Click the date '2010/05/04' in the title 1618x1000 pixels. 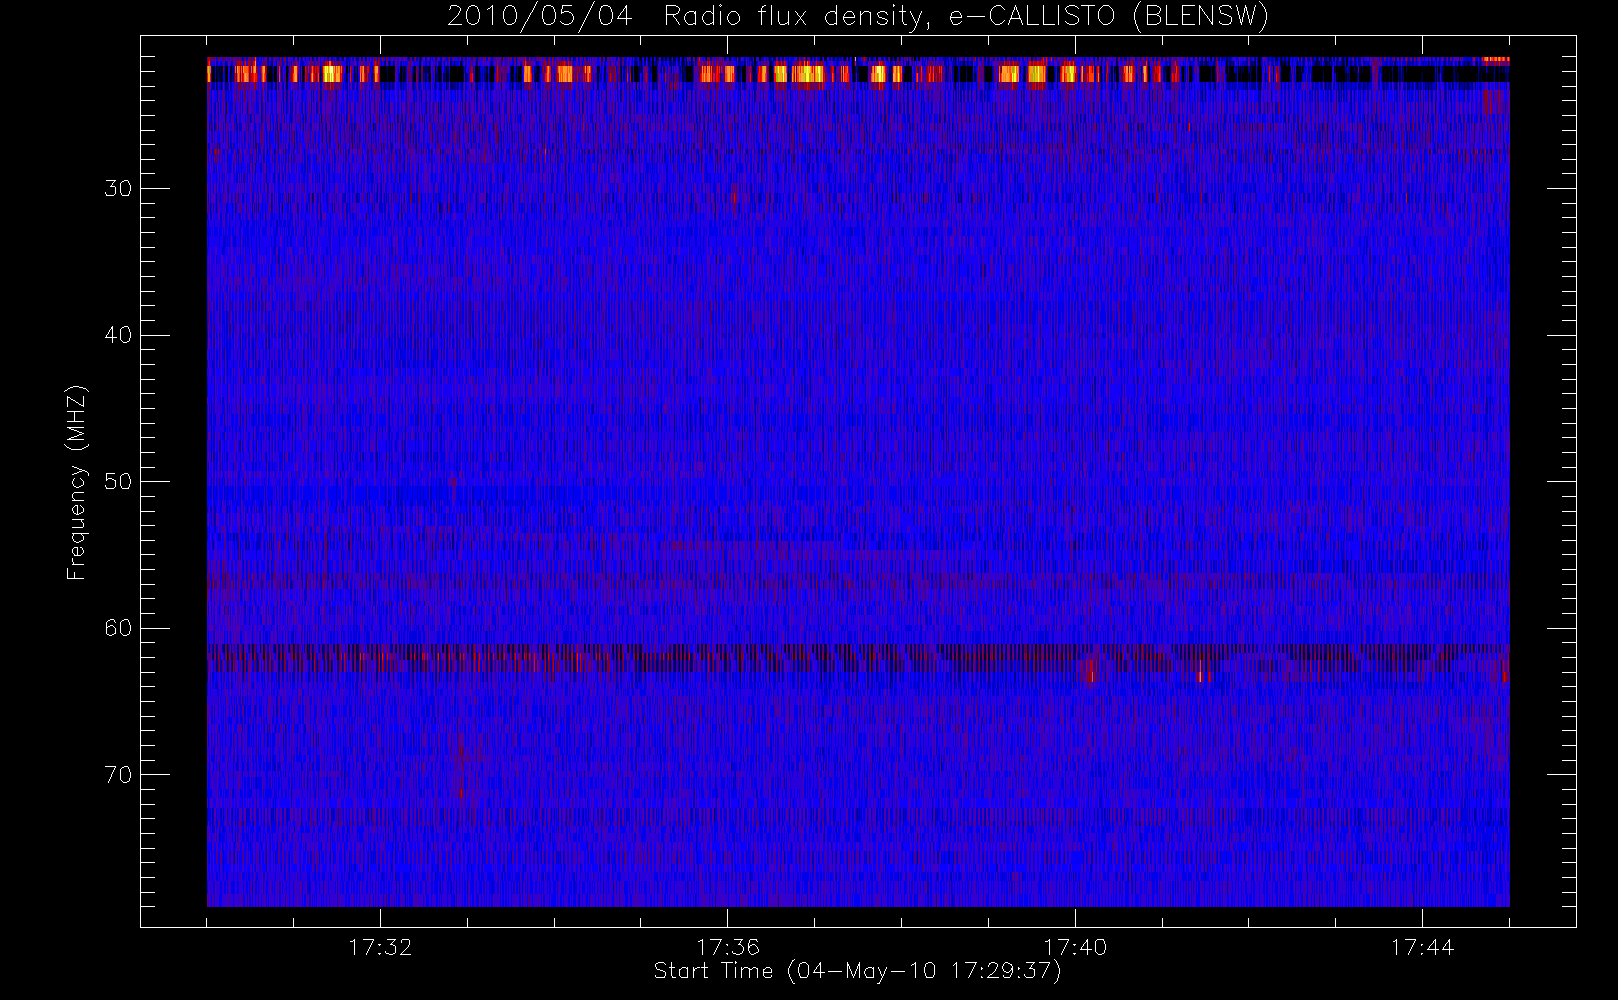click(540, 17)
